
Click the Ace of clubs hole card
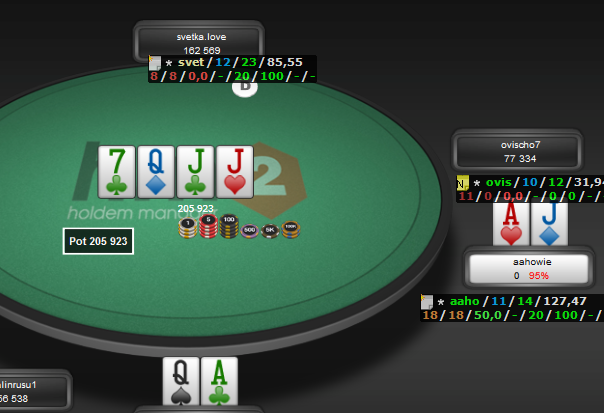(x=219, y=381)
